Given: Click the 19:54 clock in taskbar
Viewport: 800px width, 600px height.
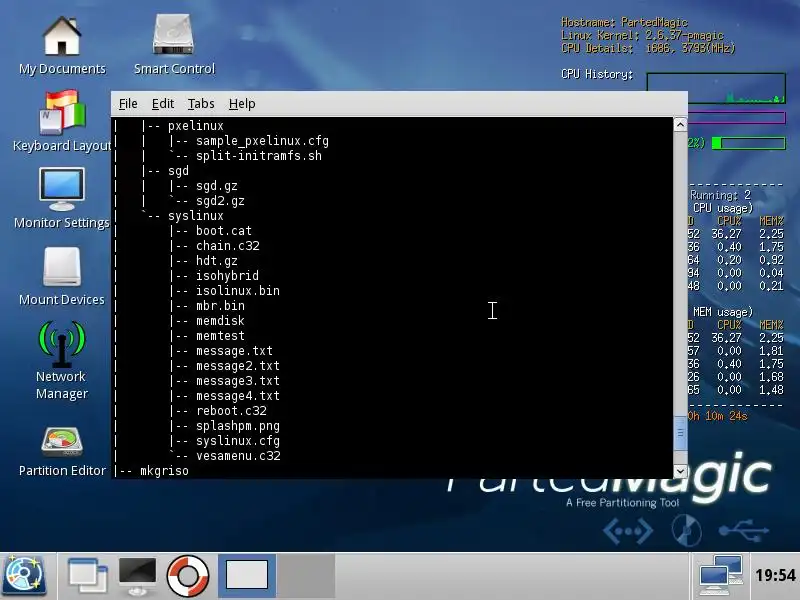Looking at the screenshot, I should [x=775, y=576].
